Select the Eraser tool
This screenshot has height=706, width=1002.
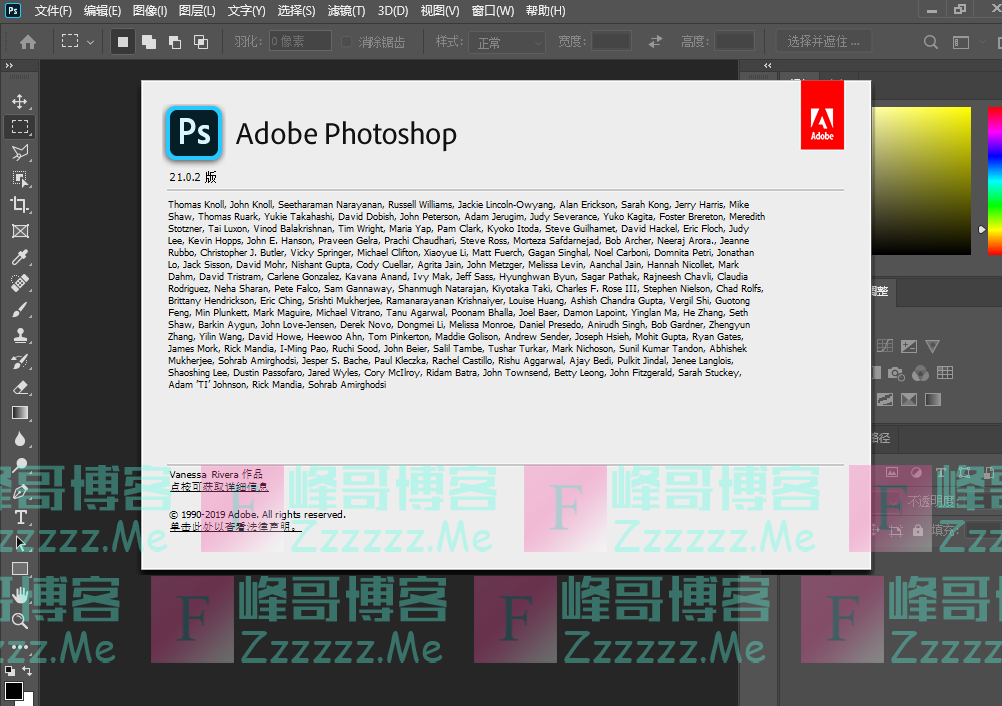(20, 387)
